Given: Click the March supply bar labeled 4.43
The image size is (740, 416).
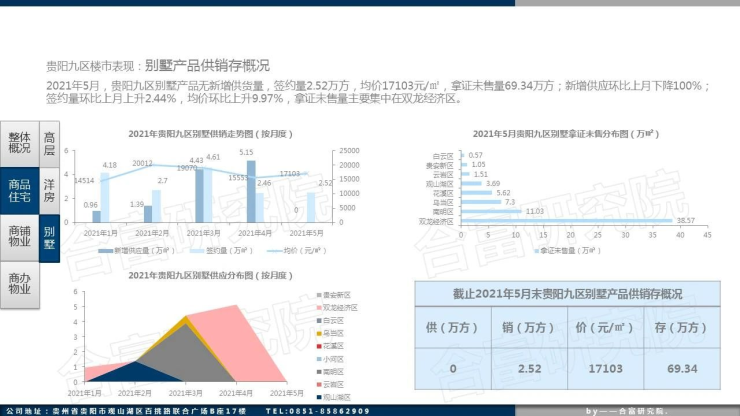Looking at the screenshot, I should tap(200, 196).
